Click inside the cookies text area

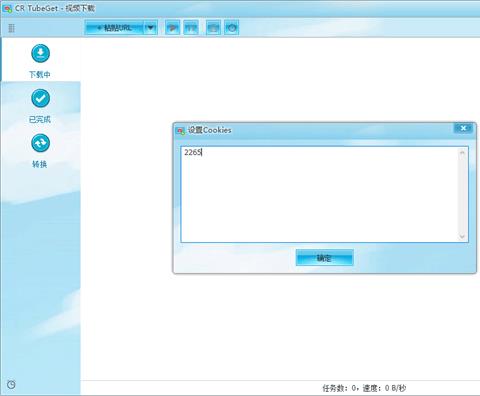319,194
